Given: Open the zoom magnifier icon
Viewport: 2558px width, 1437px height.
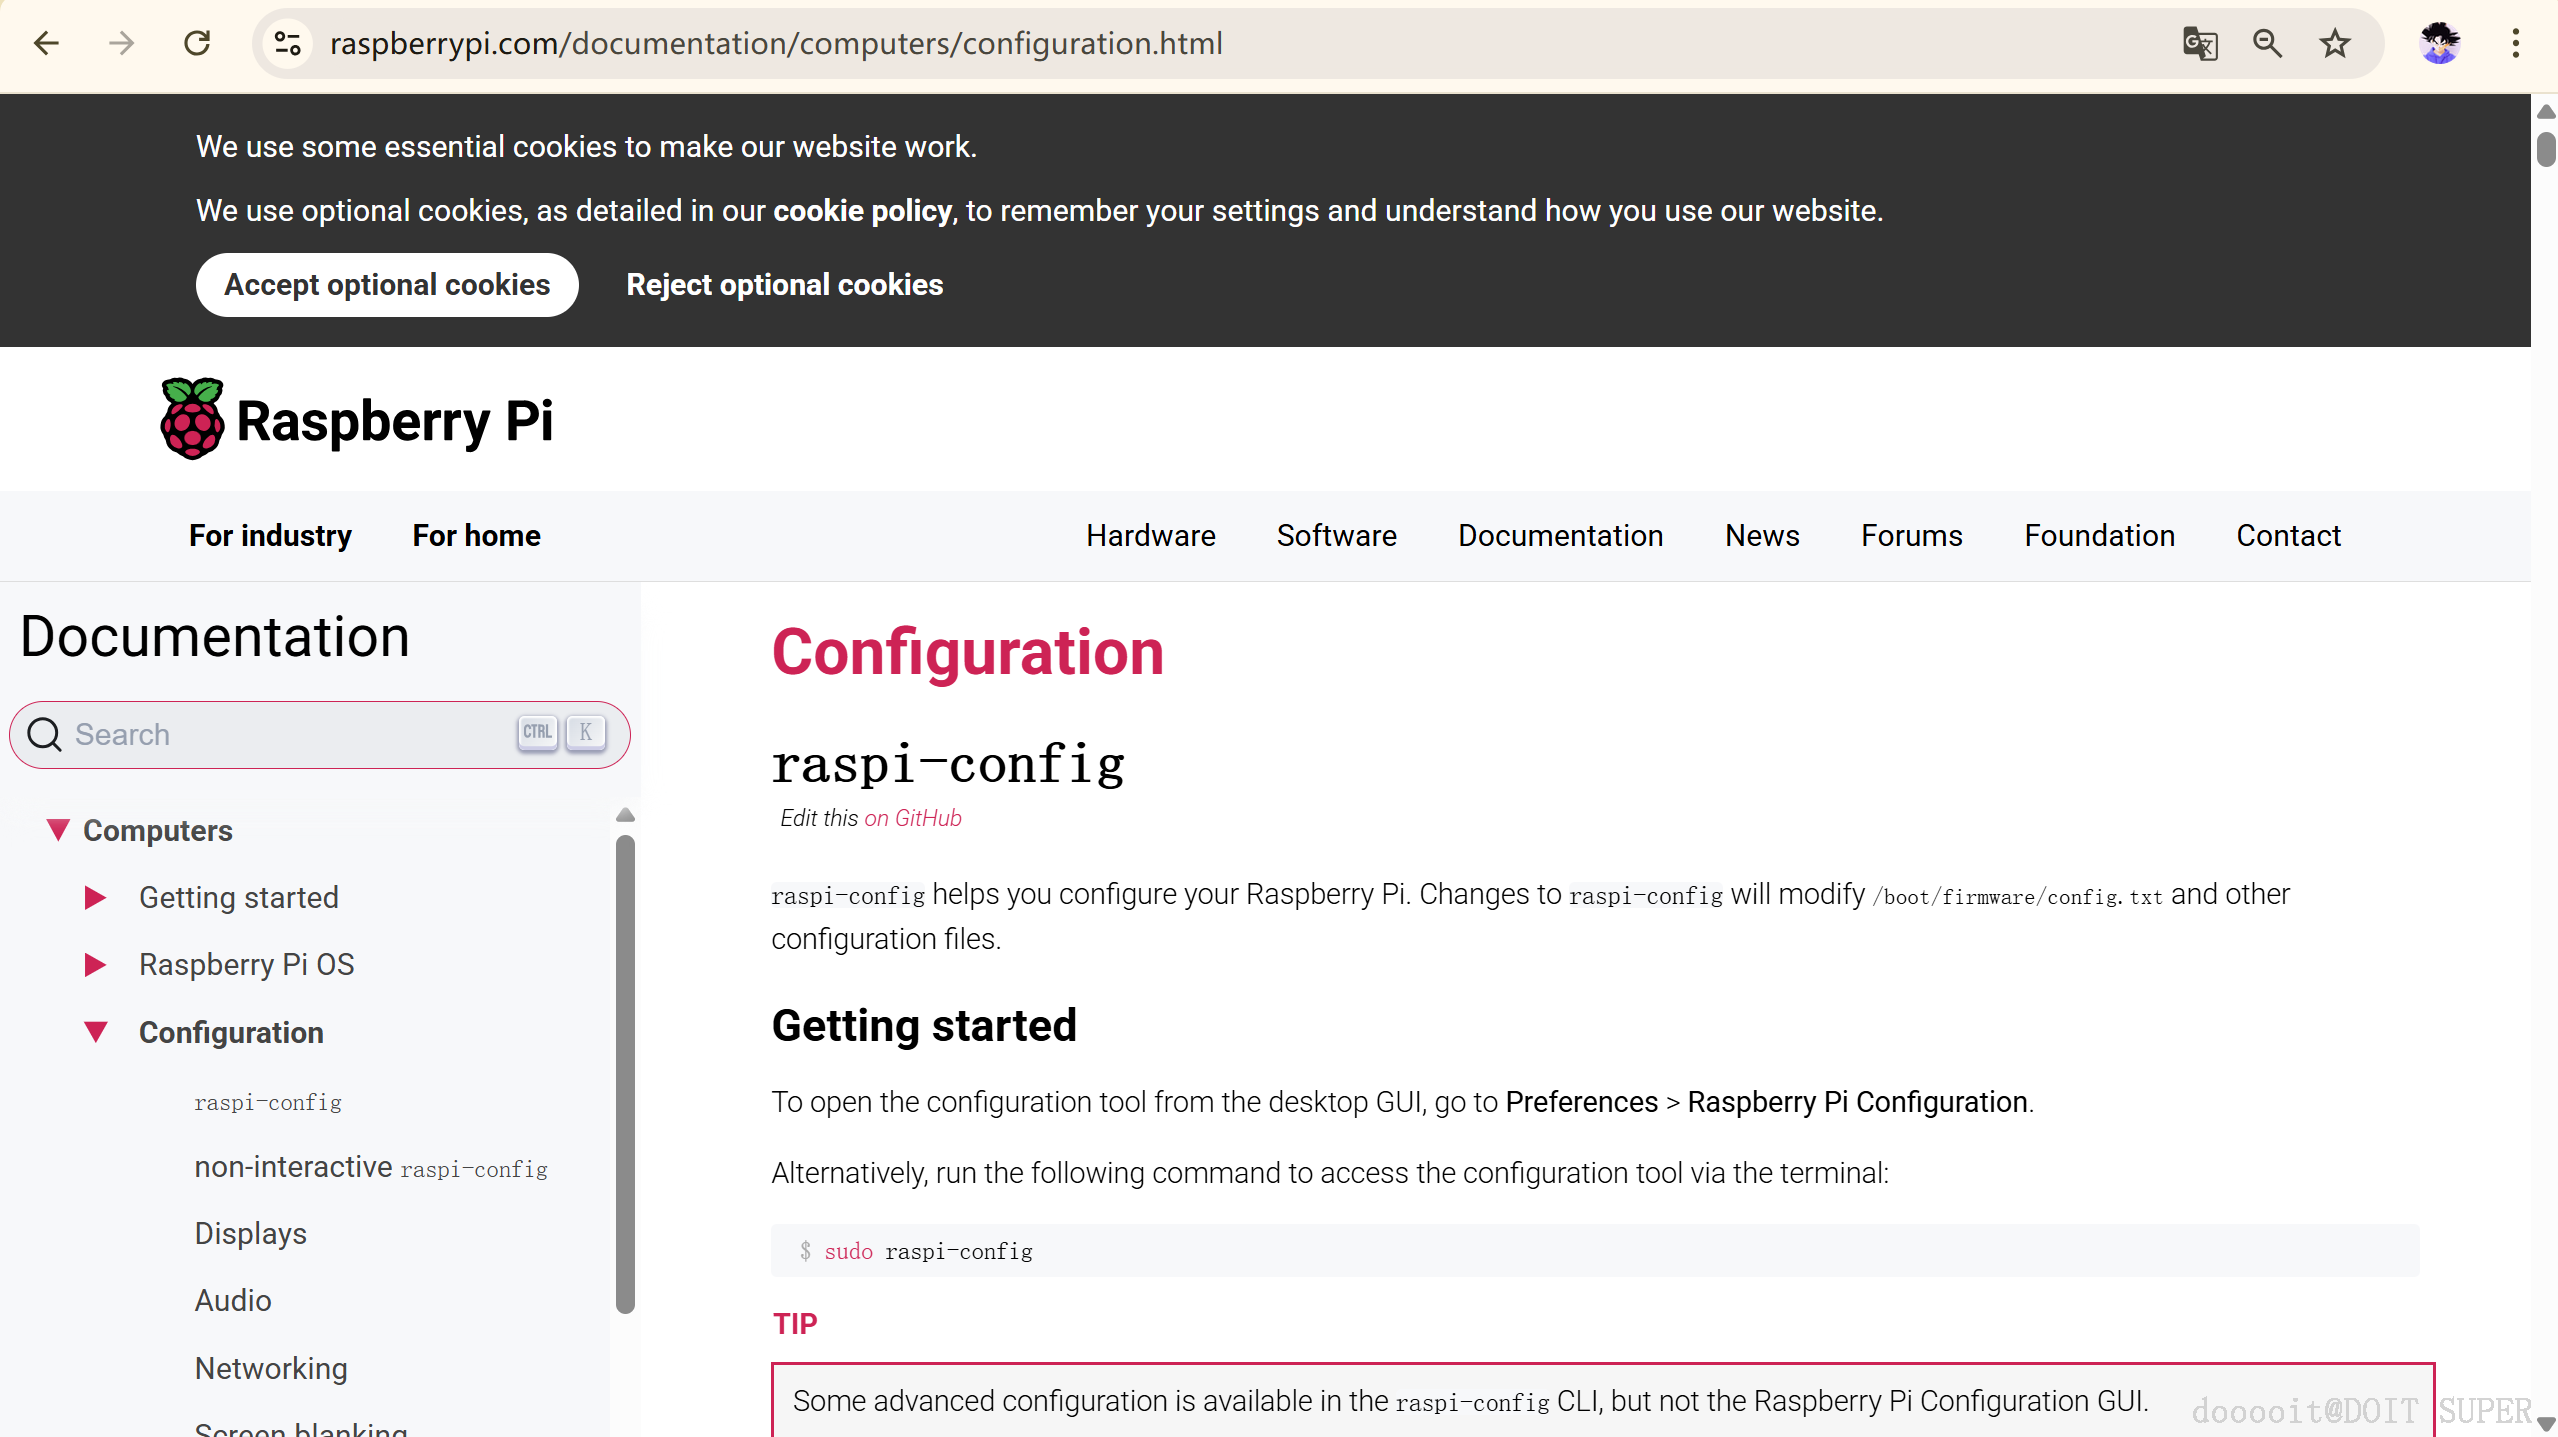Looking at the screenshot, I should coord(2267,43).
